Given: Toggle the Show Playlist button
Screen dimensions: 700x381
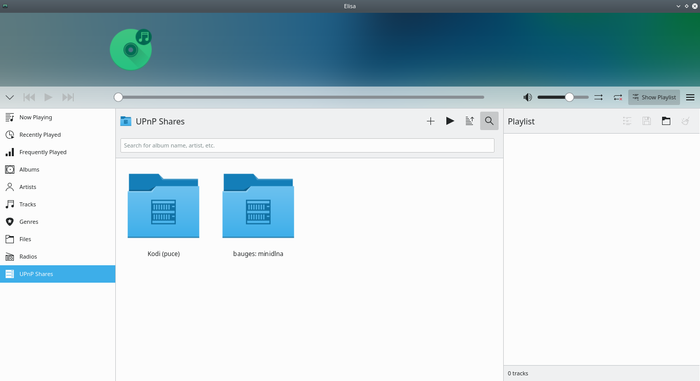Looking at the screenshot, I should [654, 97].
